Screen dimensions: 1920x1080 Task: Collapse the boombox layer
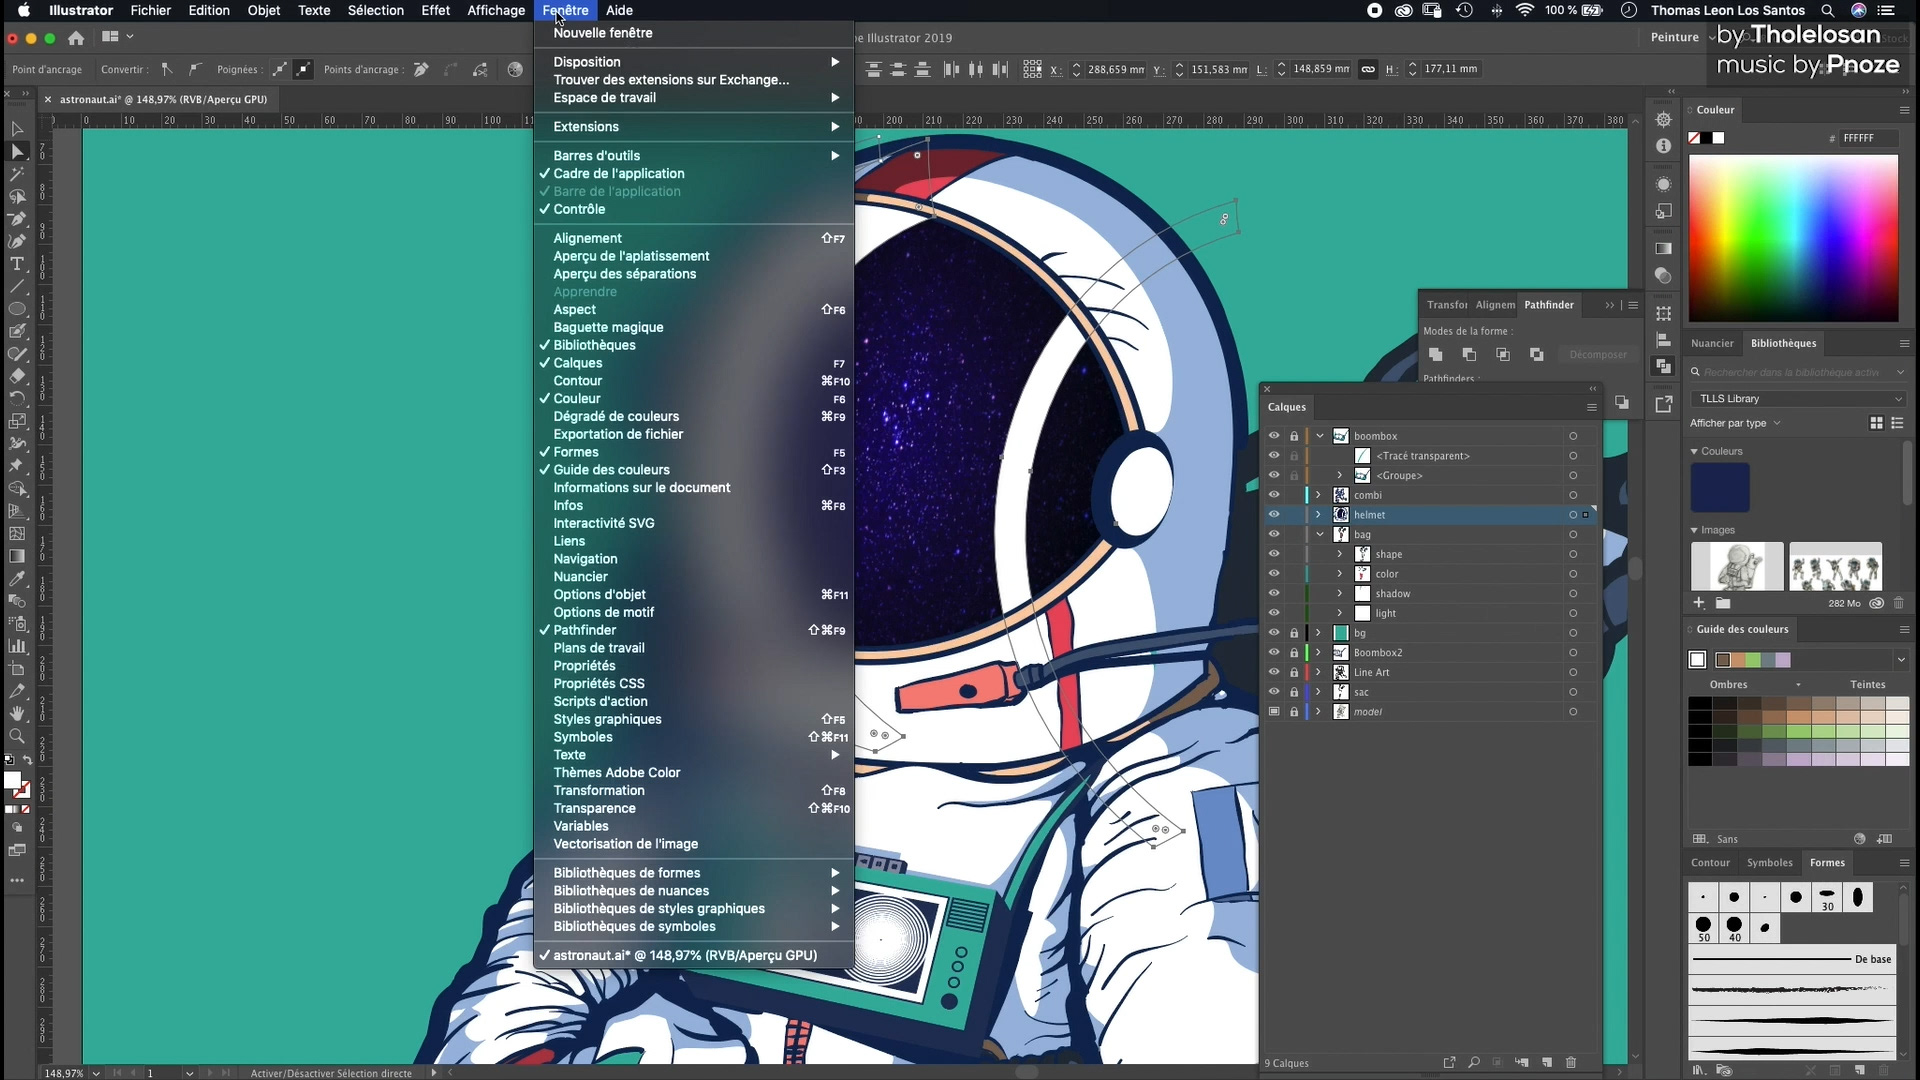pyautogui.click(x=1320, y=436)
